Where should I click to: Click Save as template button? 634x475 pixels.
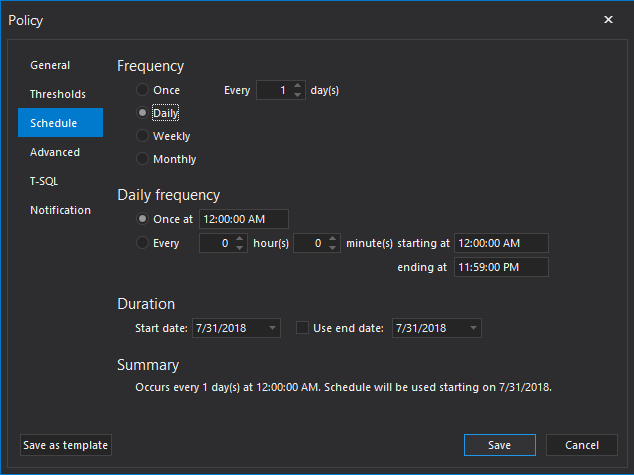(65, 445)
